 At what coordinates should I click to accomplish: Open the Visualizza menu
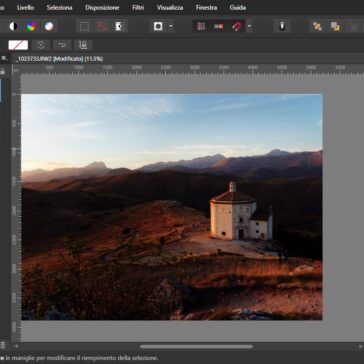coord(170,7)
